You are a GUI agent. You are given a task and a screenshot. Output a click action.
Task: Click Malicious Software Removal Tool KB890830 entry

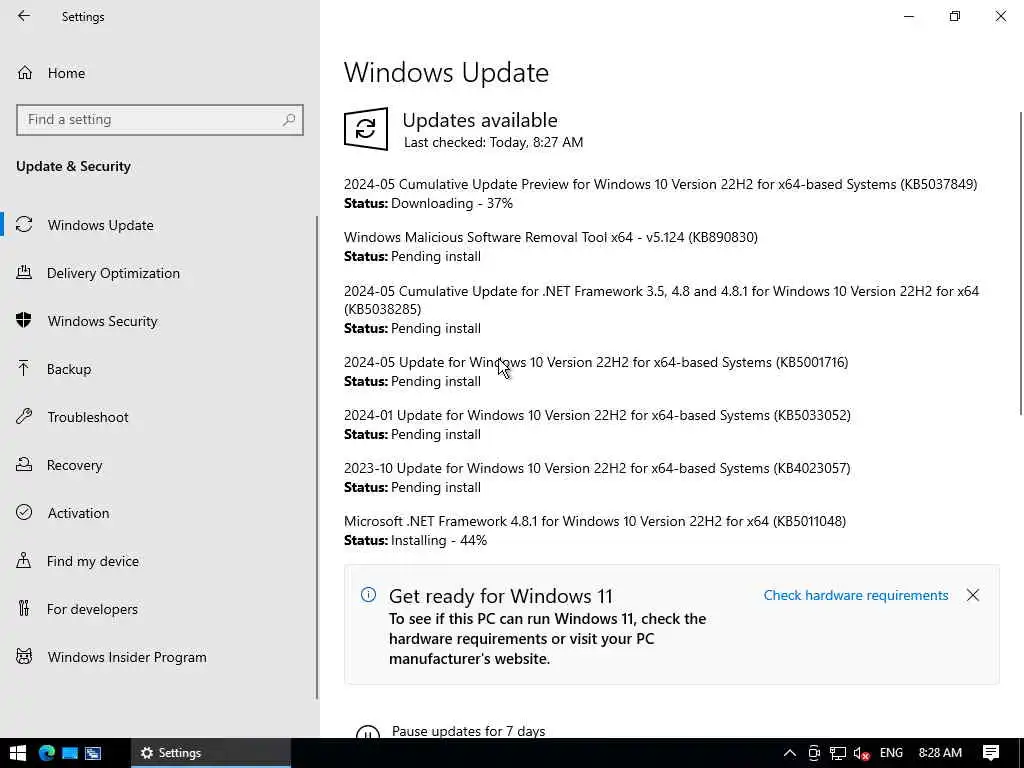(x=551, y=237)
